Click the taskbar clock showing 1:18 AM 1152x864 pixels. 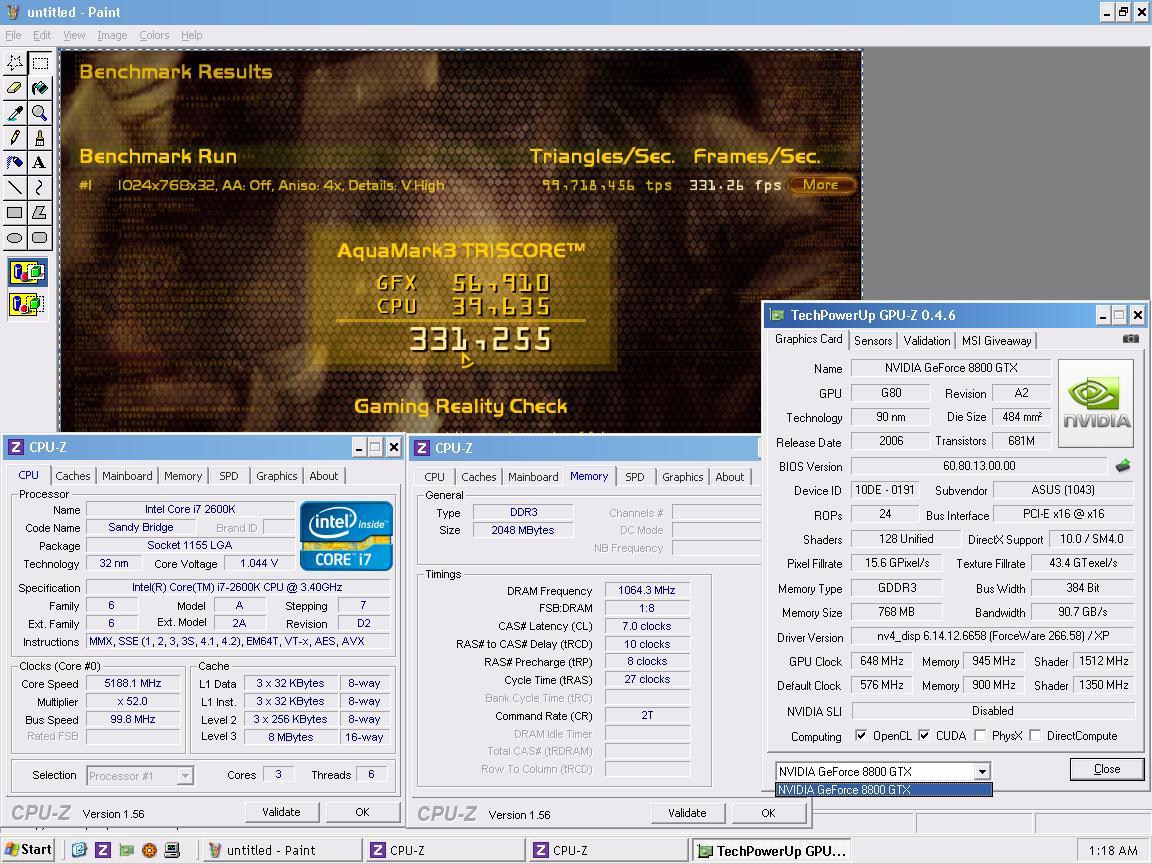point(1113,851)
